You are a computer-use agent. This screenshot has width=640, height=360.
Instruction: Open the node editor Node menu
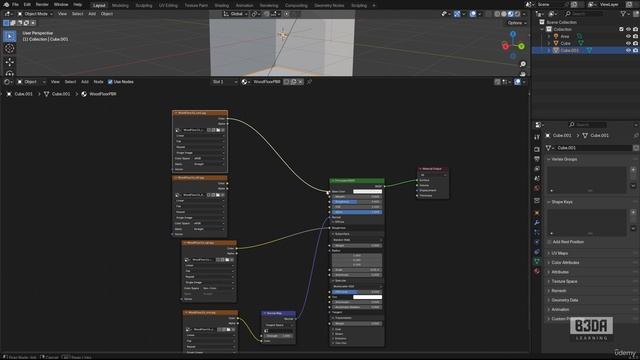point(98,82)
